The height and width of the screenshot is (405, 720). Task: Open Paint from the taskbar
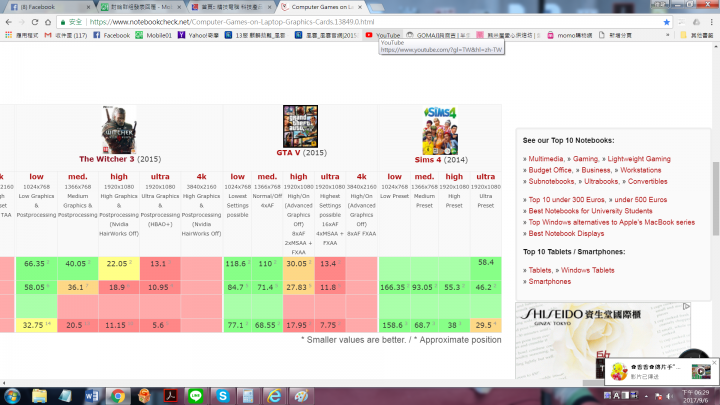tap(301, 396)
